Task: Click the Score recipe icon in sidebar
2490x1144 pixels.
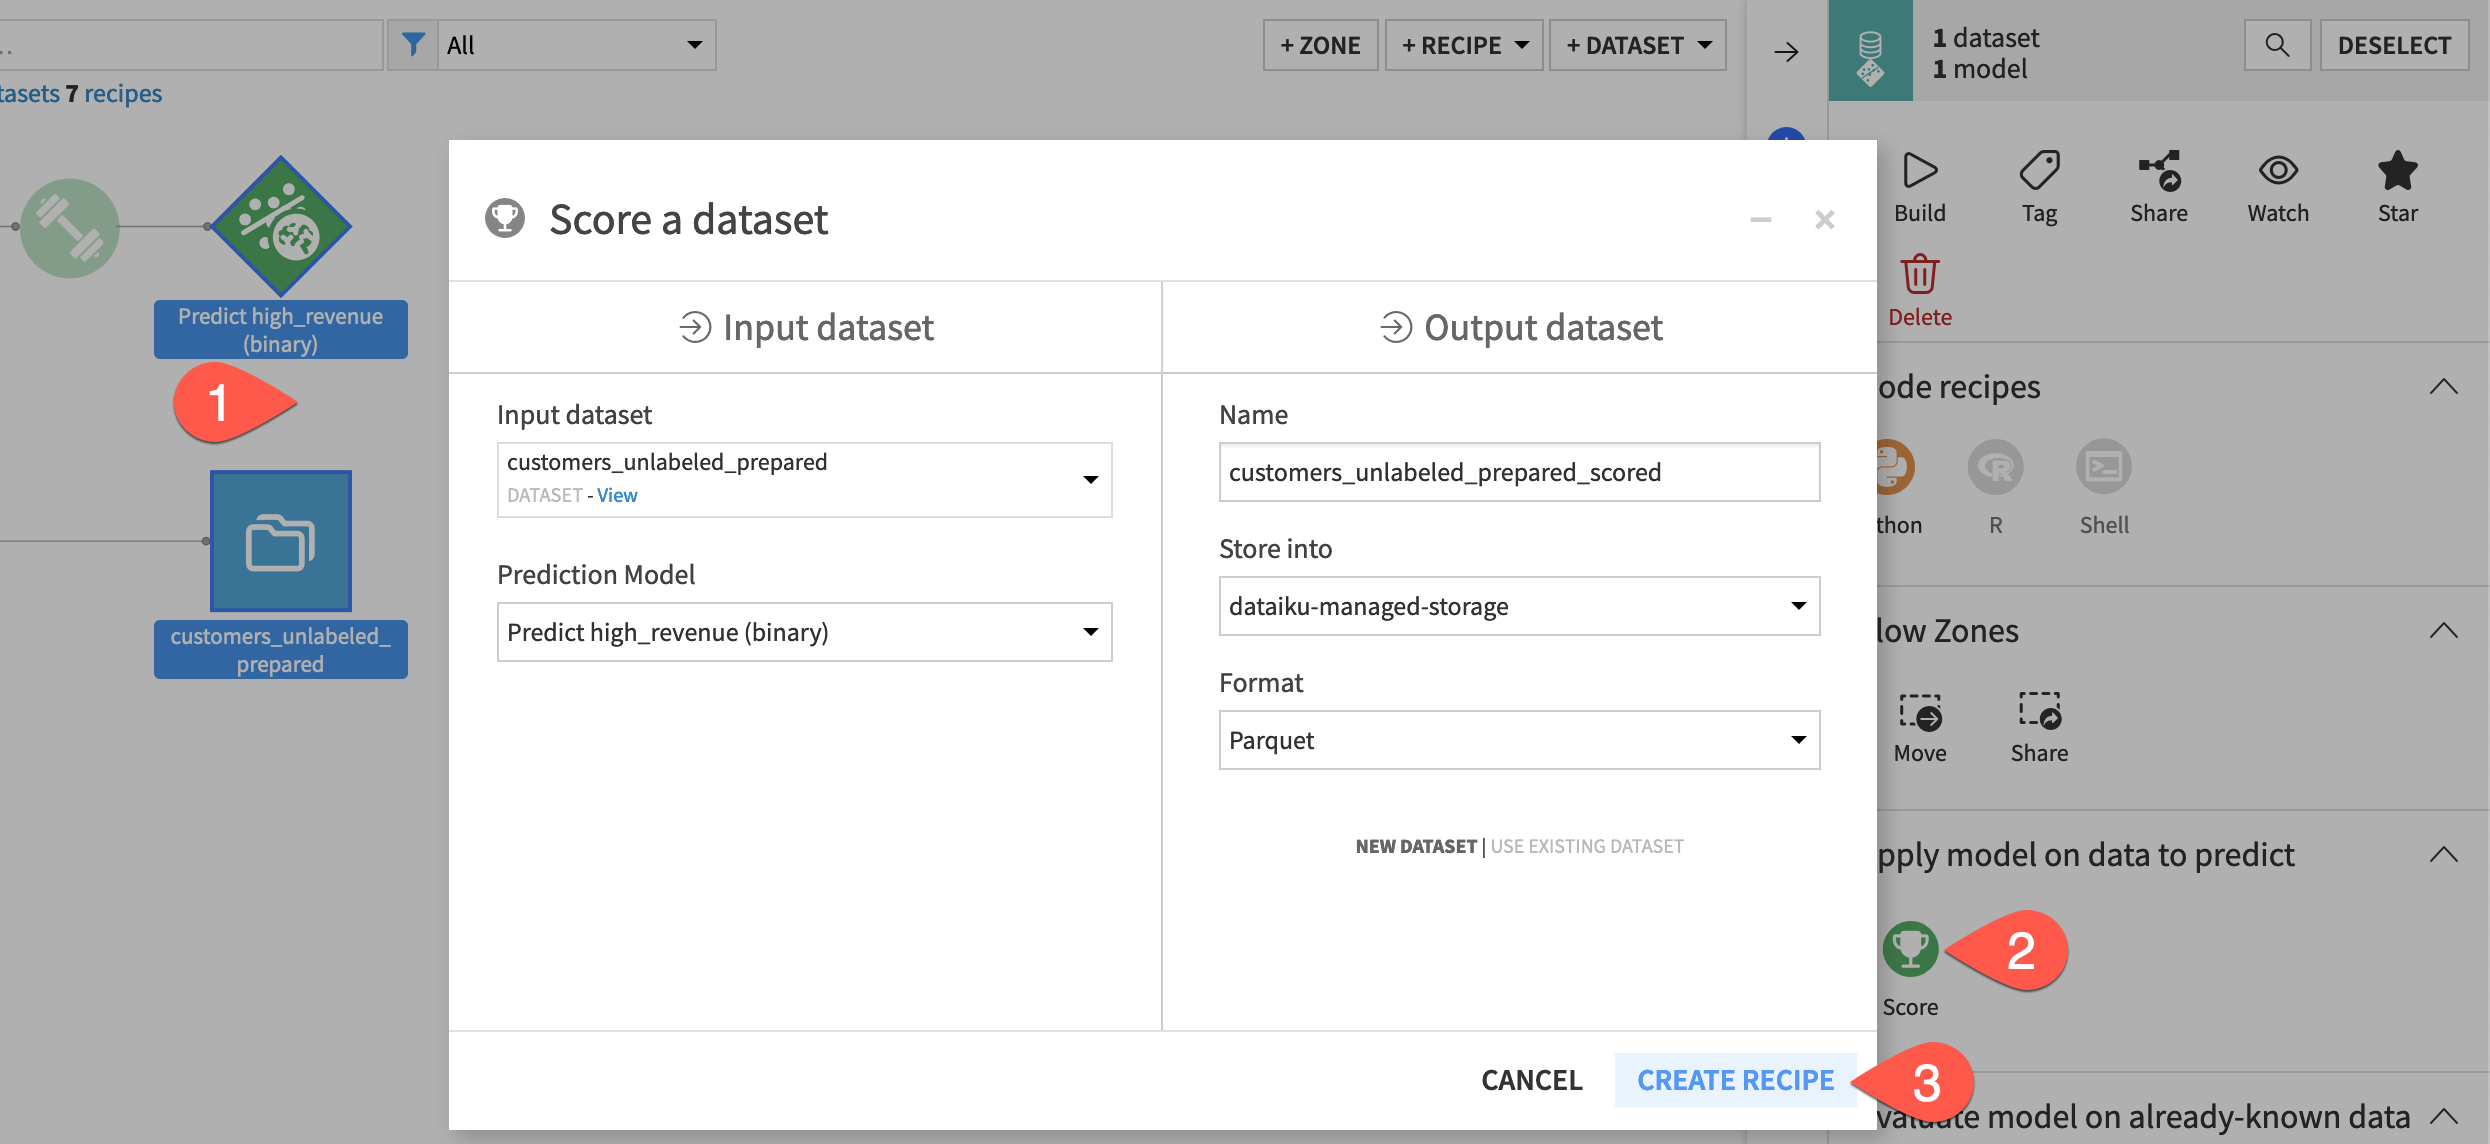Action: point(1910,952)
